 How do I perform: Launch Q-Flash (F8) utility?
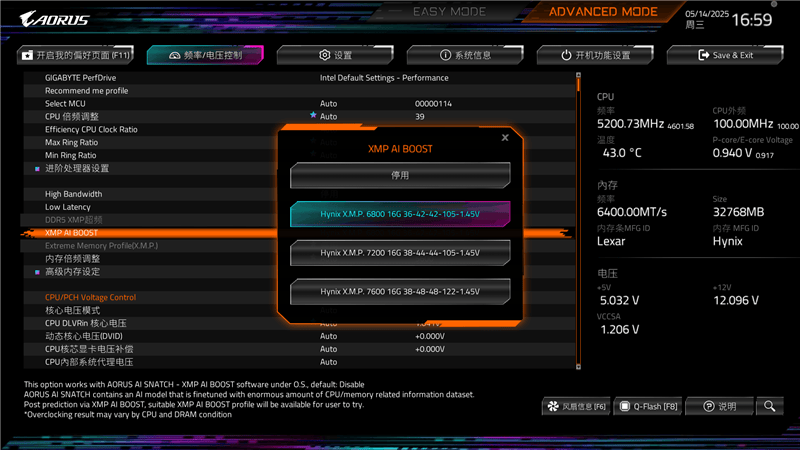(x=648, y=406)
